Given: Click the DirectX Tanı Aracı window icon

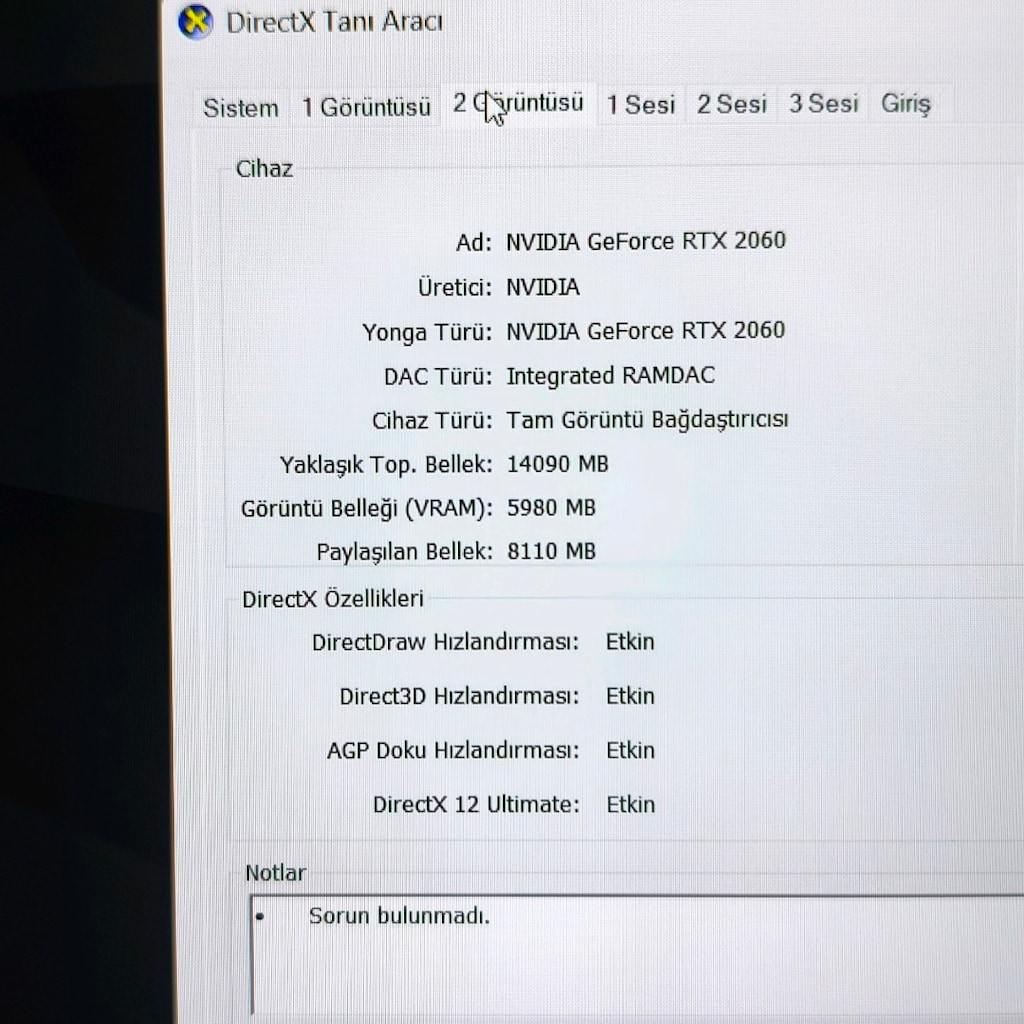Looking at the screenshot, I should [x=195, y=22].
